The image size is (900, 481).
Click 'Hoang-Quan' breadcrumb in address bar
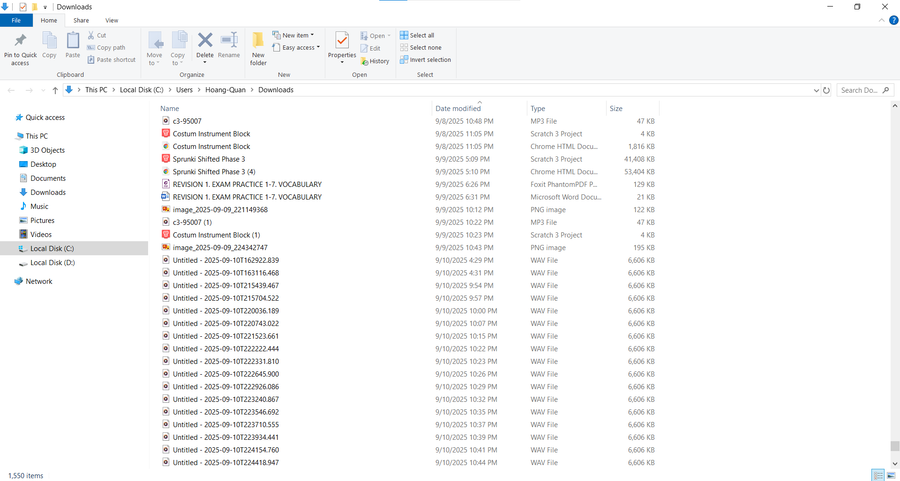pos(224,90)
